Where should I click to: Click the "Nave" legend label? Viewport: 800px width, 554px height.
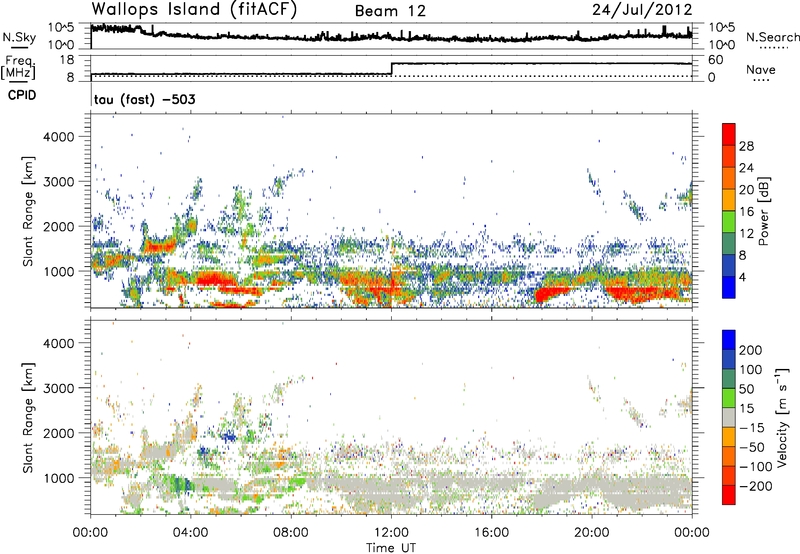click(761, 70)
